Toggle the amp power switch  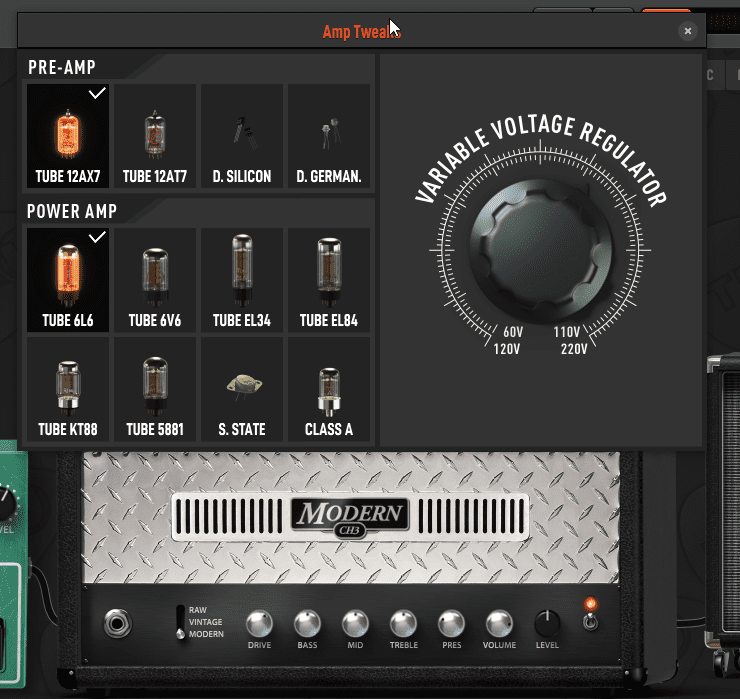pos(592,620)
